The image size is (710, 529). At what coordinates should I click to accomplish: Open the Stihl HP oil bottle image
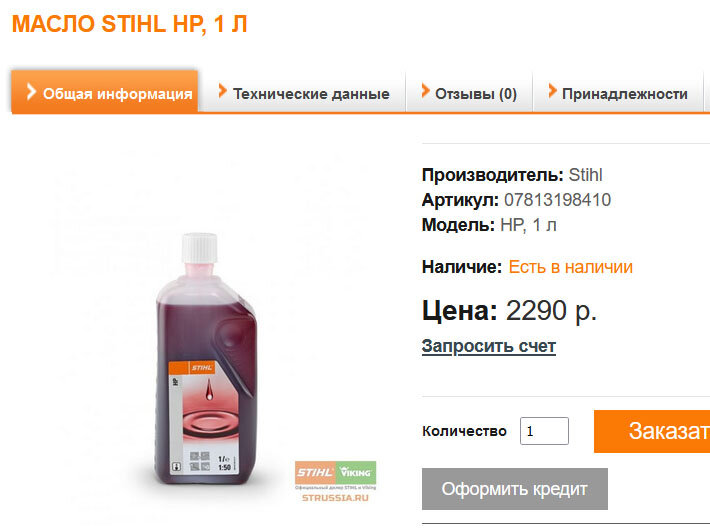click(206, 359)
